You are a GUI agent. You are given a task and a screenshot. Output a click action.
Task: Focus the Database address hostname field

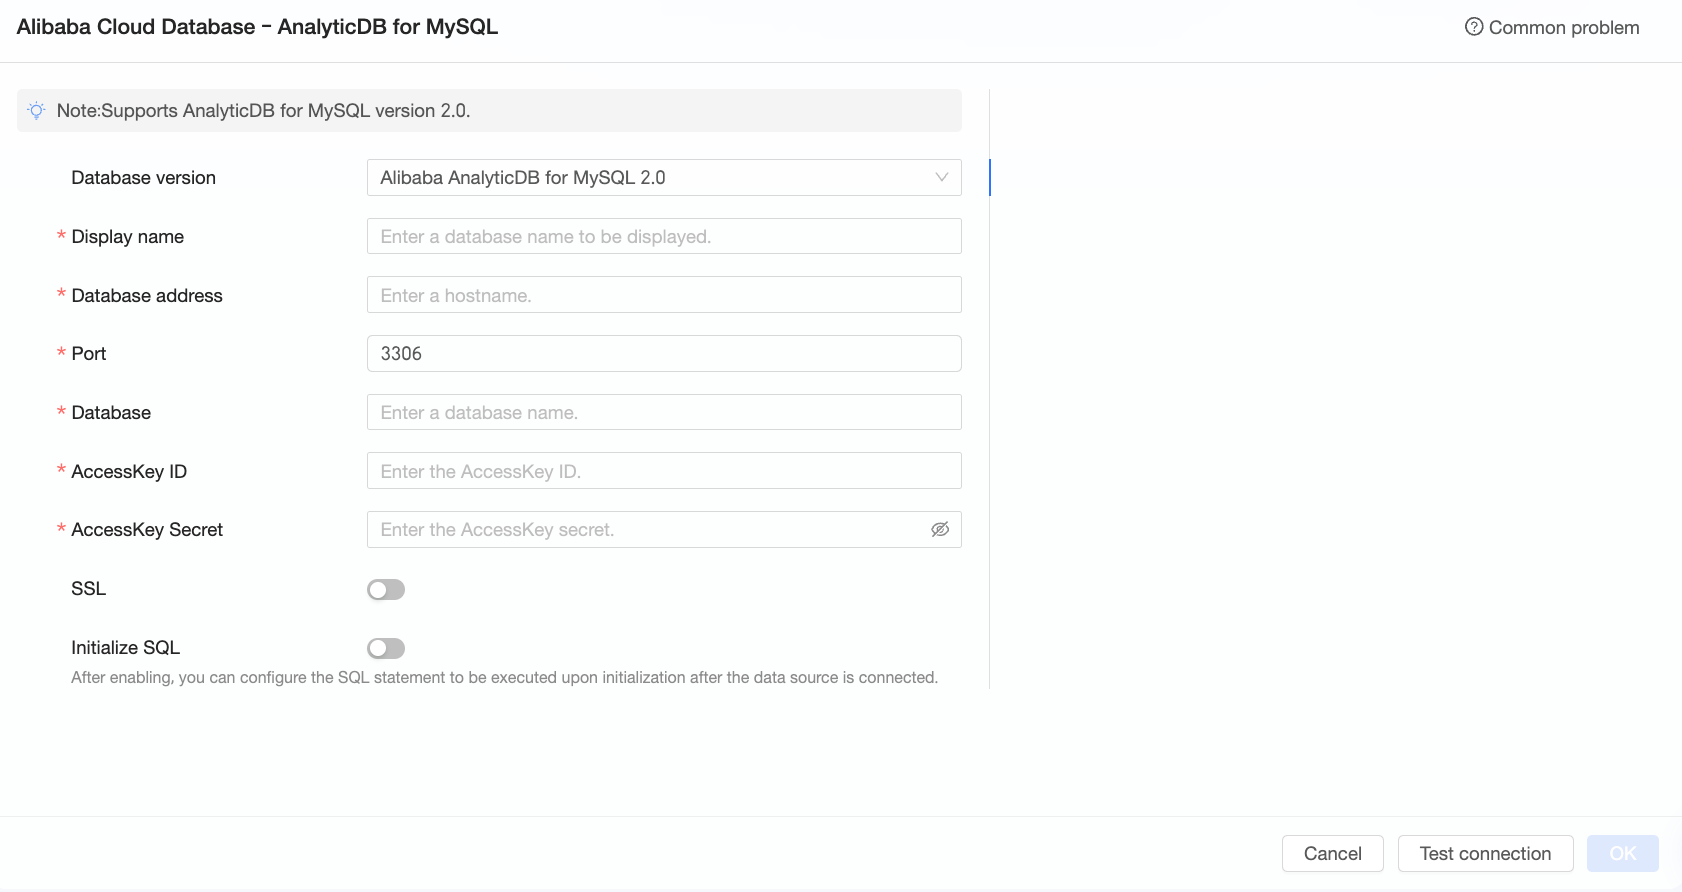tap(664, 295)
